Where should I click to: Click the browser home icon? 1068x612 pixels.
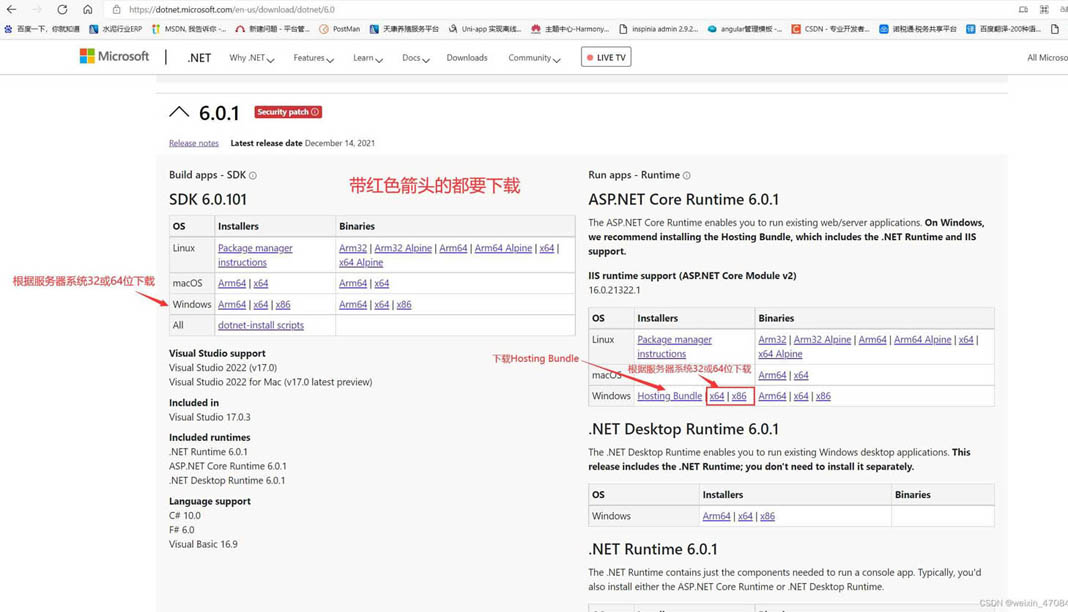(87, 9)
